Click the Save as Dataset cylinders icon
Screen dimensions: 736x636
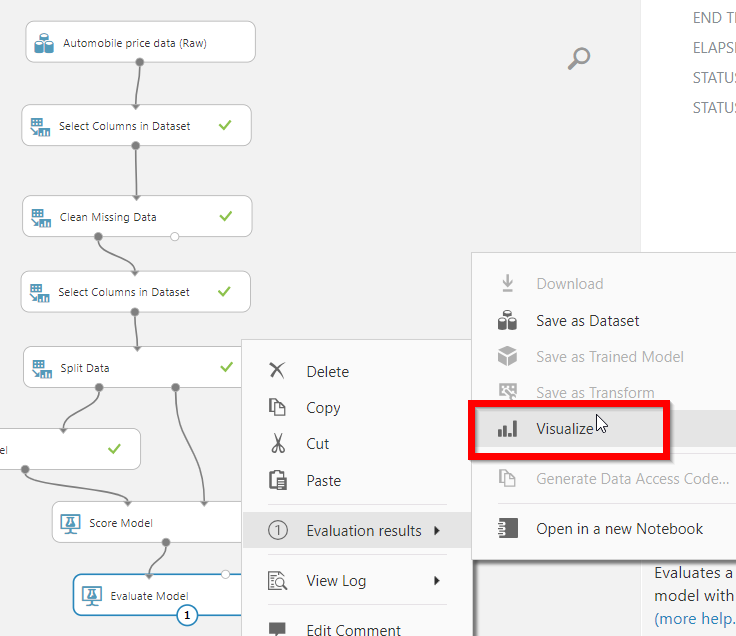tap(507, 321)
